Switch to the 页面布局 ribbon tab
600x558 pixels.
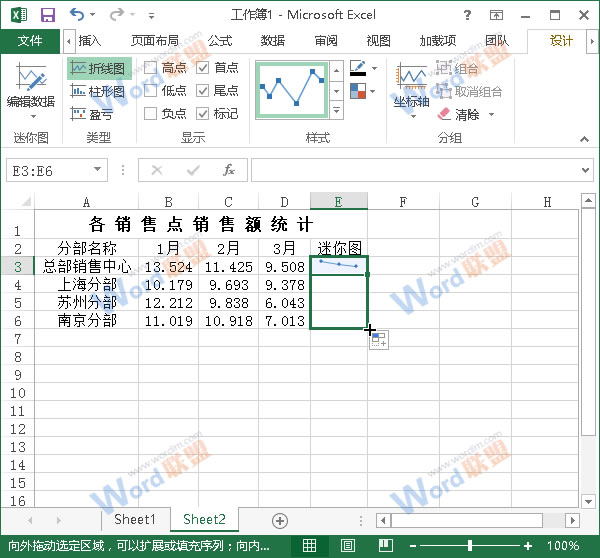pos(155,41)
